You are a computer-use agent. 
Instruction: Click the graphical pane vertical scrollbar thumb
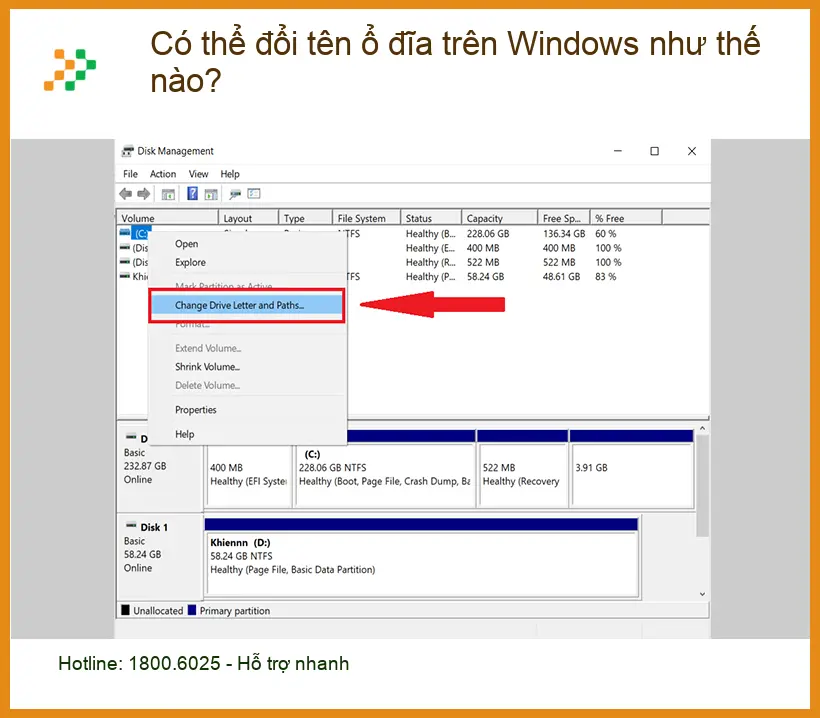pyautogui.click(x=702, y=486)
